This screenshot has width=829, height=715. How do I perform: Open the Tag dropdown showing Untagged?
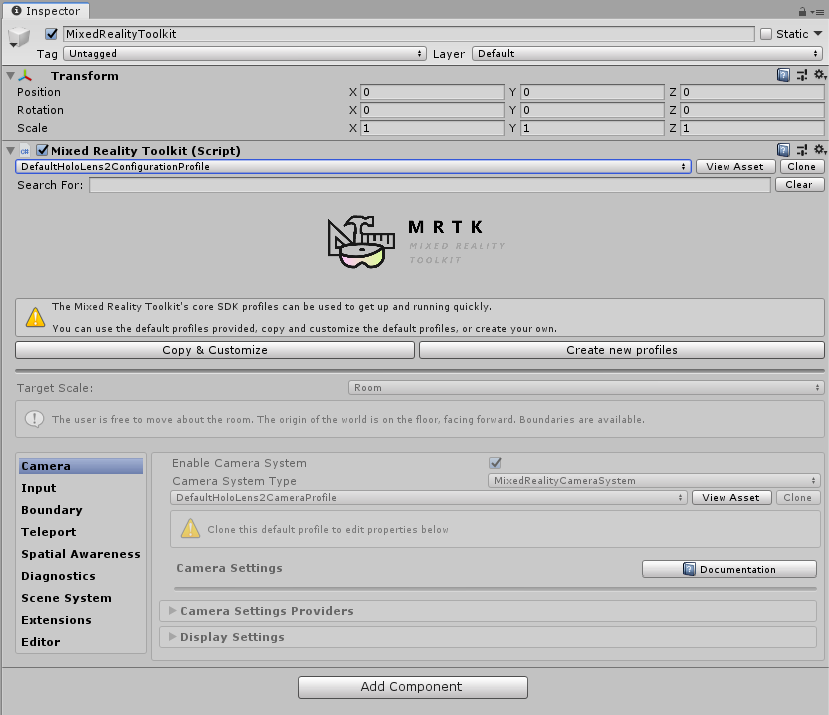pyautogui.click(x=245, y=53)
